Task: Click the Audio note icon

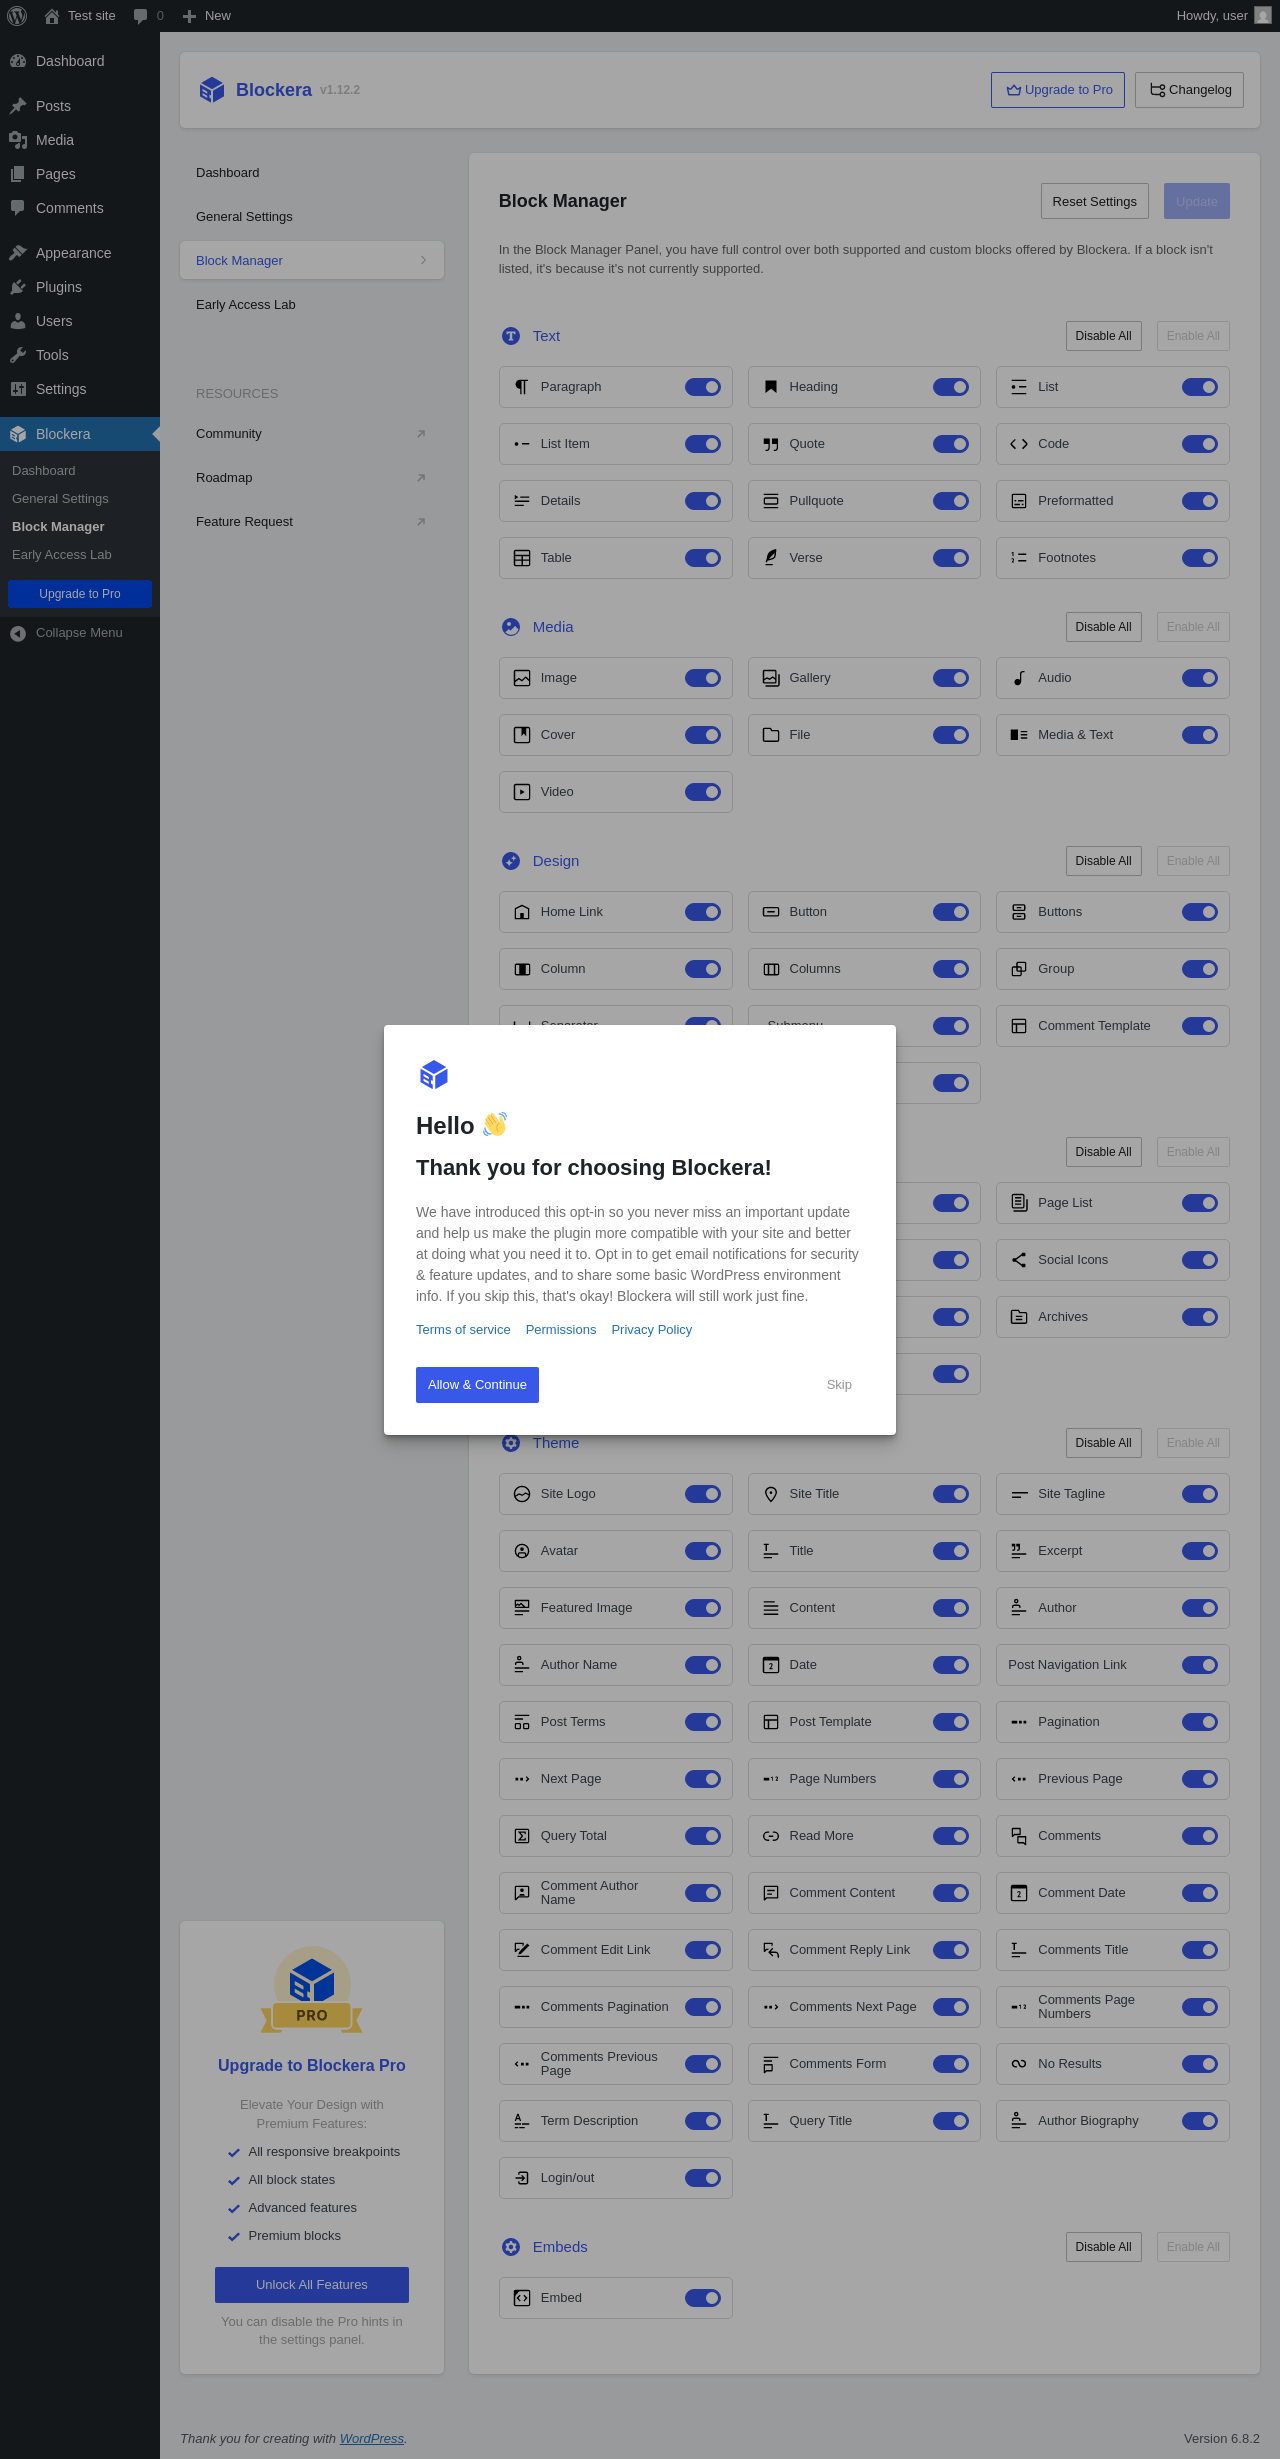Action: click(1019, 678)
